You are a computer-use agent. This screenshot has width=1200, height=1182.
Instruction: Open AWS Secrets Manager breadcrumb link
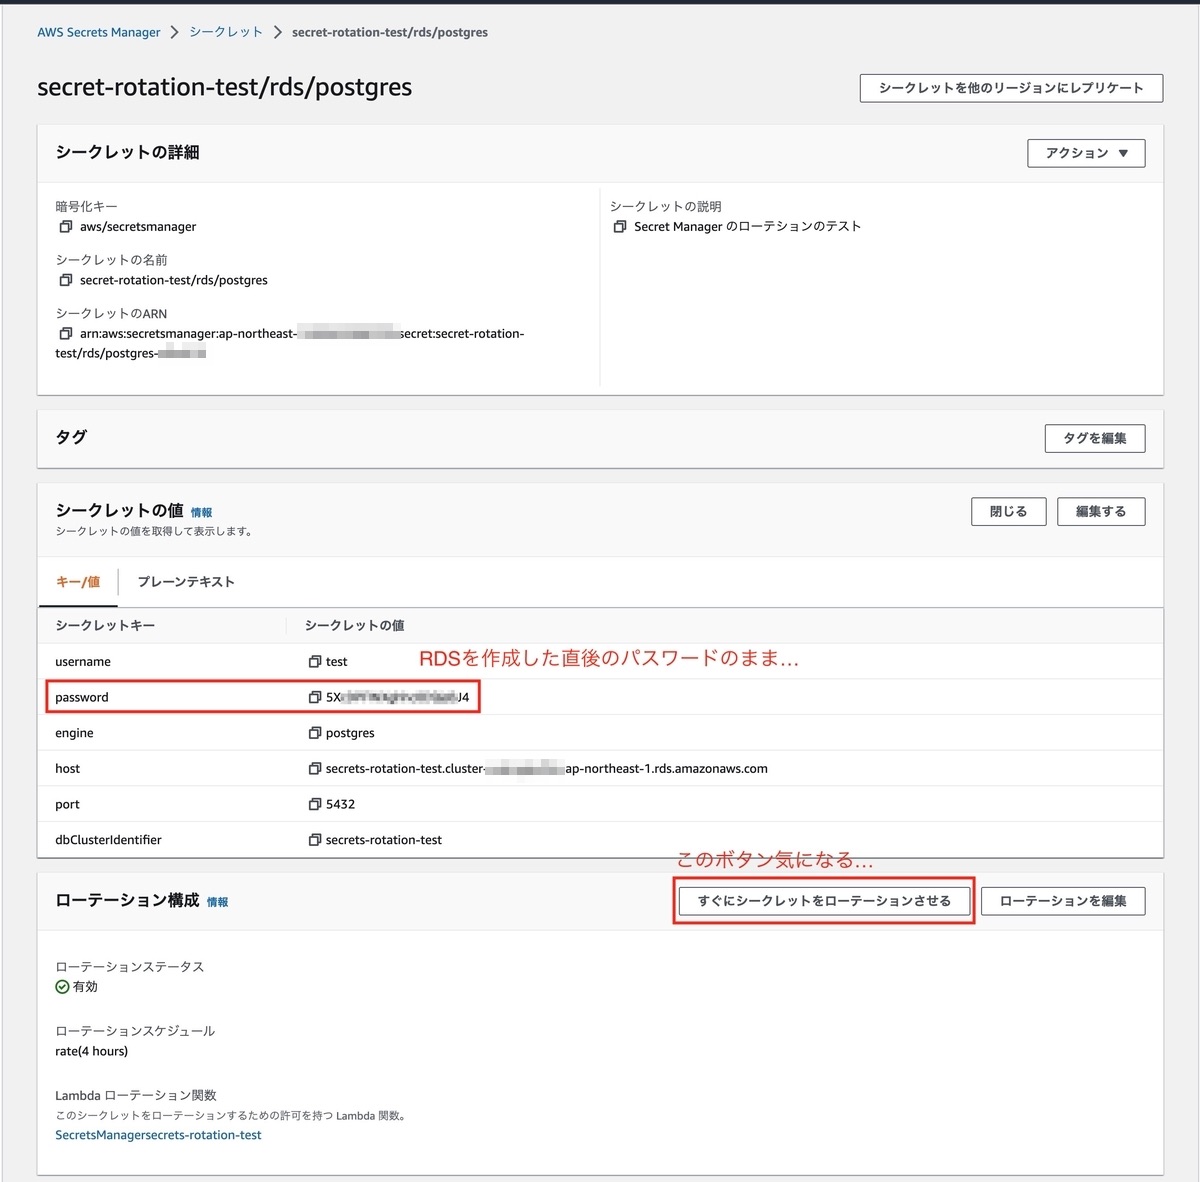[x=99, y=32]
